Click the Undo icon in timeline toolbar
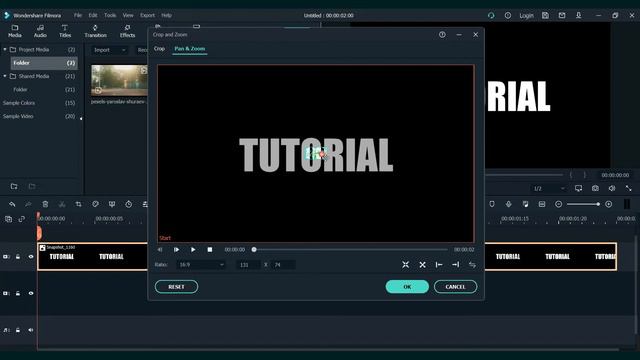Viewport: 640px width, 360px height. [x=12, y=204]
